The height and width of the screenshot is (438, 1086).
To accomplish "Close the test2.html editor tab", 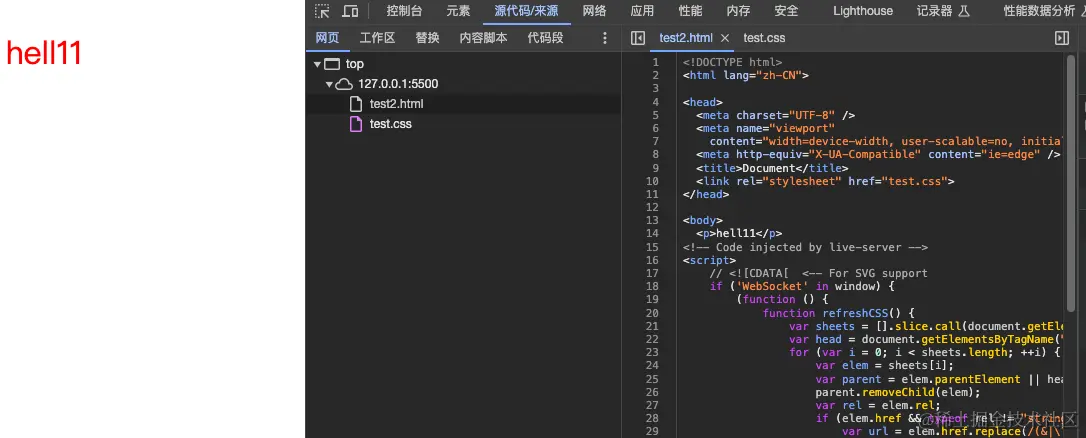I will [725, 38].
